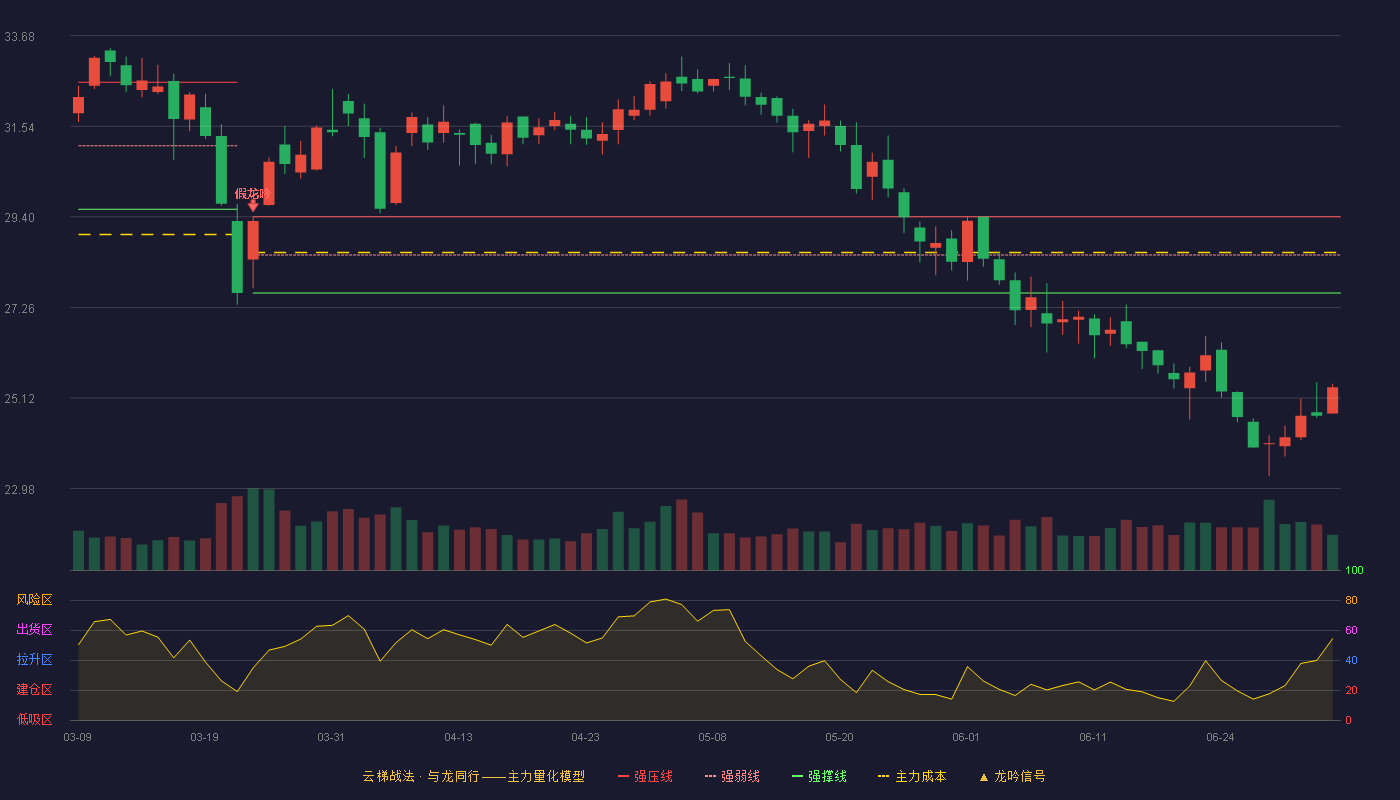1400x800 pixels.
Task: Click the 33.68 price axis label
Action: 20,37
